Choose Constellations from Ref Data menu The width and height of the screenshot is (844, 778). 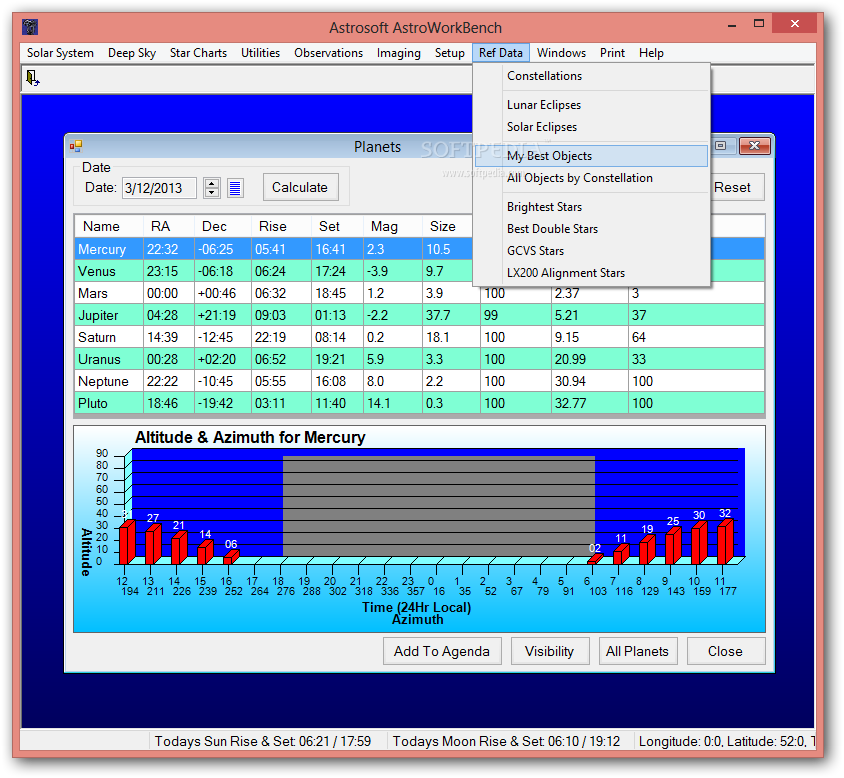click(x=591, y=76)
